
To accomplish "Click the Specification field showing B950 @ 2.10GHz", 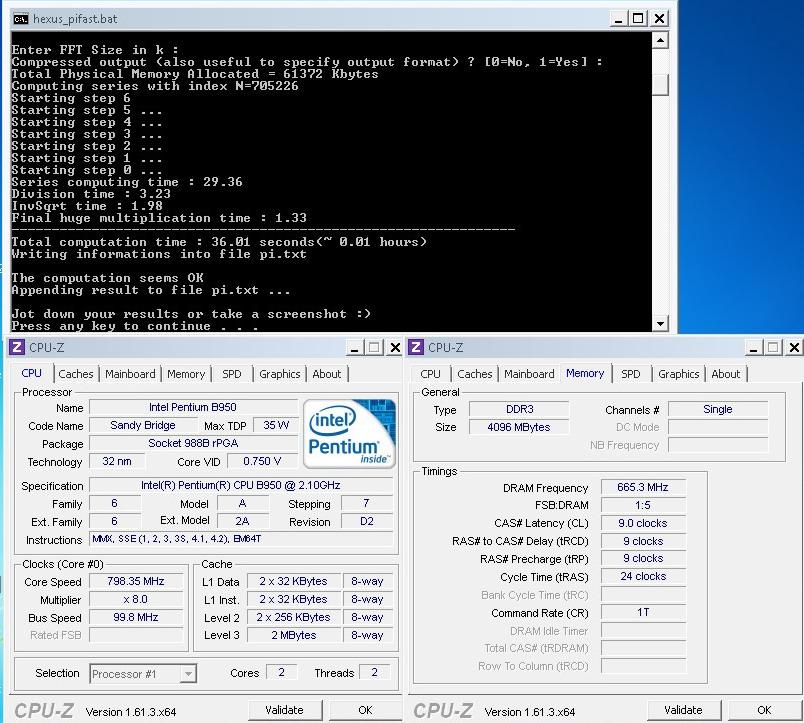I will pyautogui.click(x=241, y=485).
